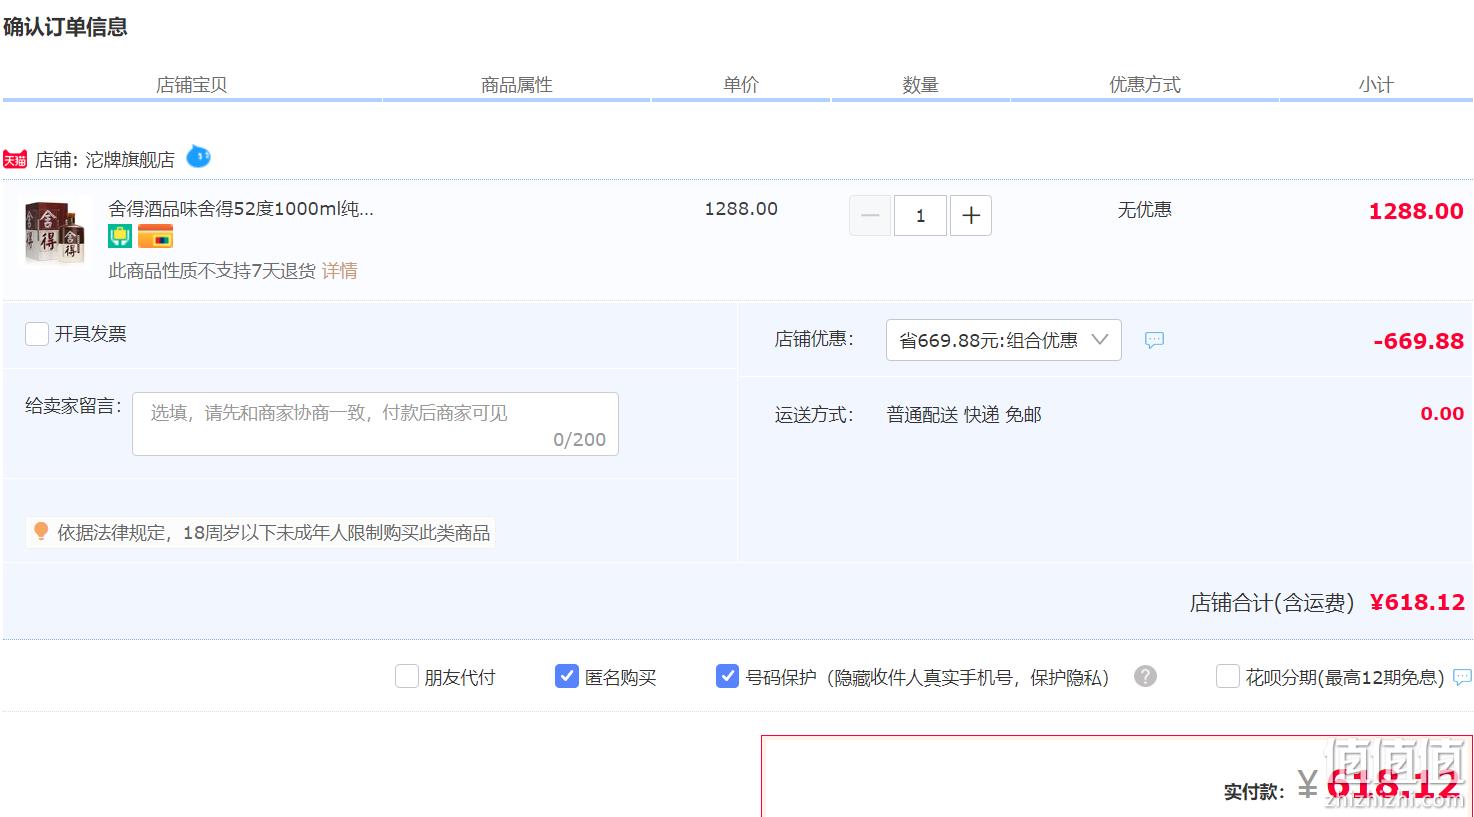Click the -669.88 discount amount
Image resolution: width=1474 pixels, height=817 pixels.
click(x=1419, y=341)
